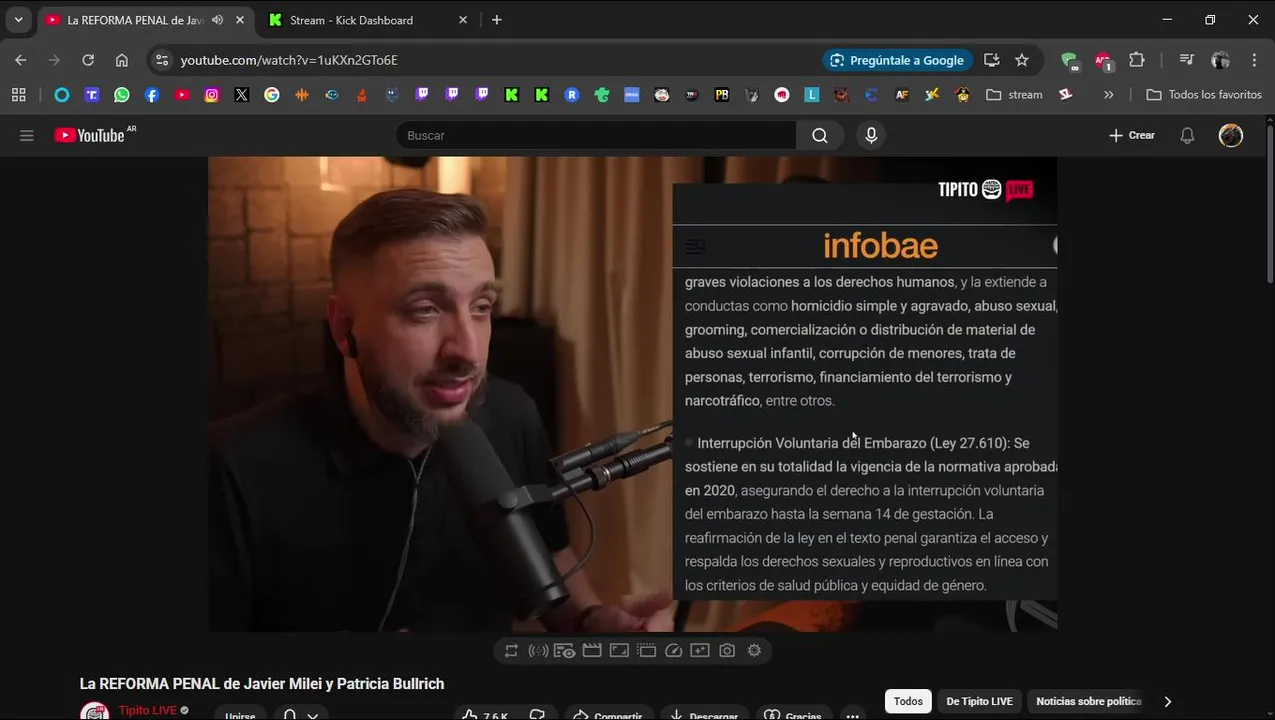Click the Crear button
1275x720 pixels.
[1132, 135]
